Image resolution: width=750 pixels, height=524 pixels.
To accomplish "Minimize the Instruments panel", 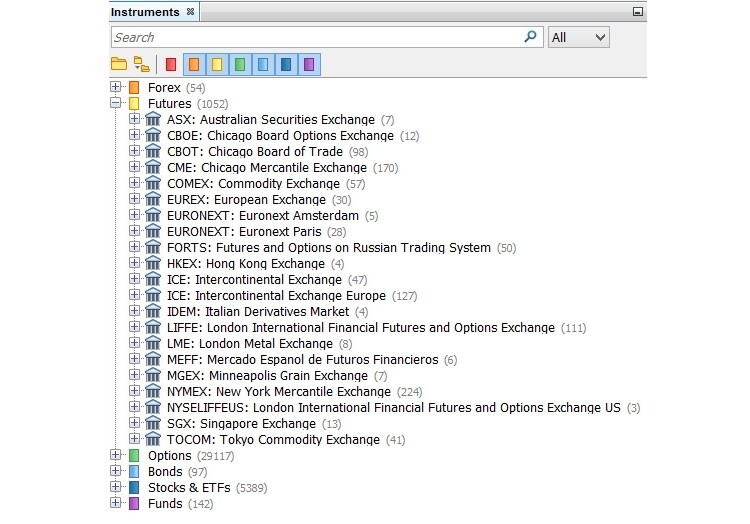I will [x=638, y=11].
